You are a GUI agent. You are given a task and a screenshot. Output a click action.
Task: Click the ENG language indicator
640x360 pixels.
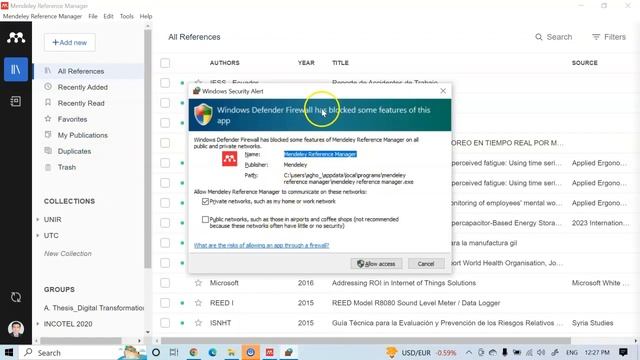(572, 352)
